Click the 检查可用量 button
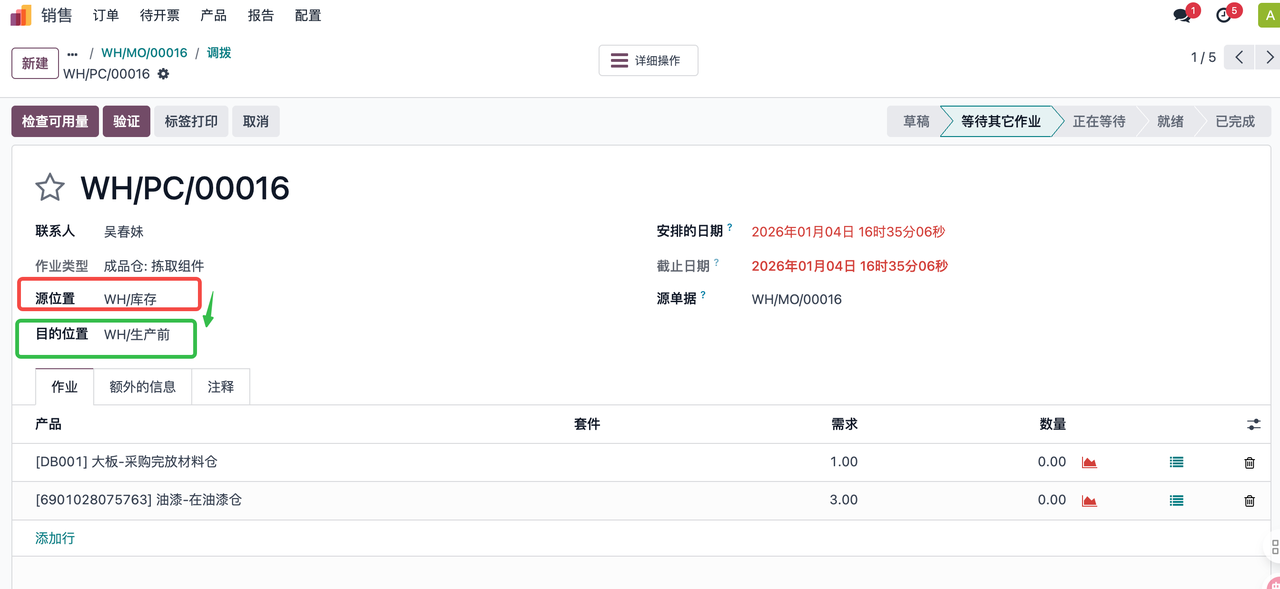The height and width of the screenshot is (589, 1280). point(55,121)
